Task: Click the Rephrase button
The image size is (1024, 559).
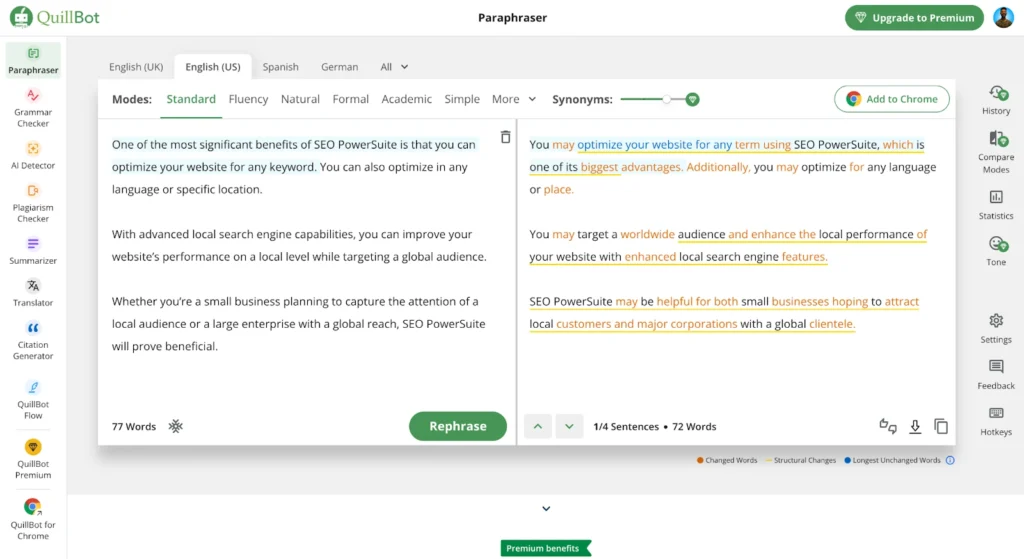Action: [457, 426]
